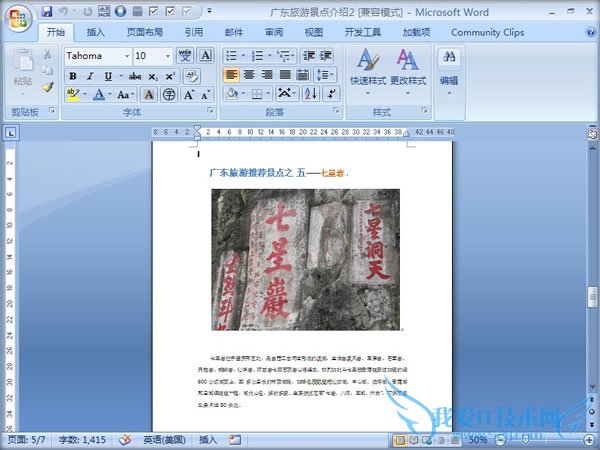The height and width of the screenshot is (450, 600).
Task: Toggle the align text left button
Action: pyautogui.click(x=231, y=75)
